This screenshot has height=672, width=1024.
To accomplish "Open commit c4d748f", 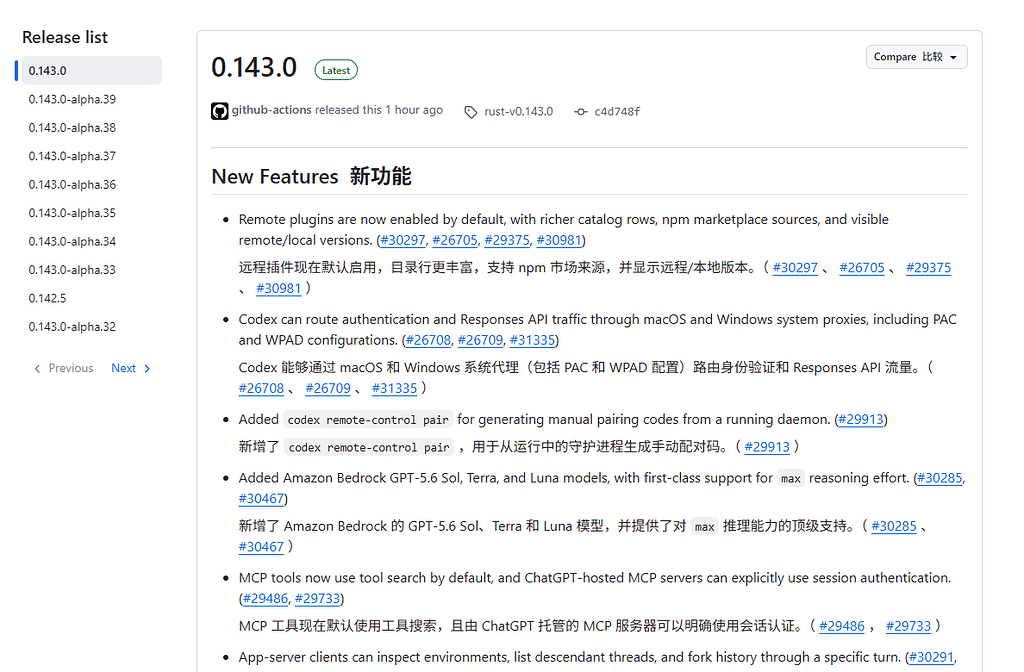I will pos(616,112).
